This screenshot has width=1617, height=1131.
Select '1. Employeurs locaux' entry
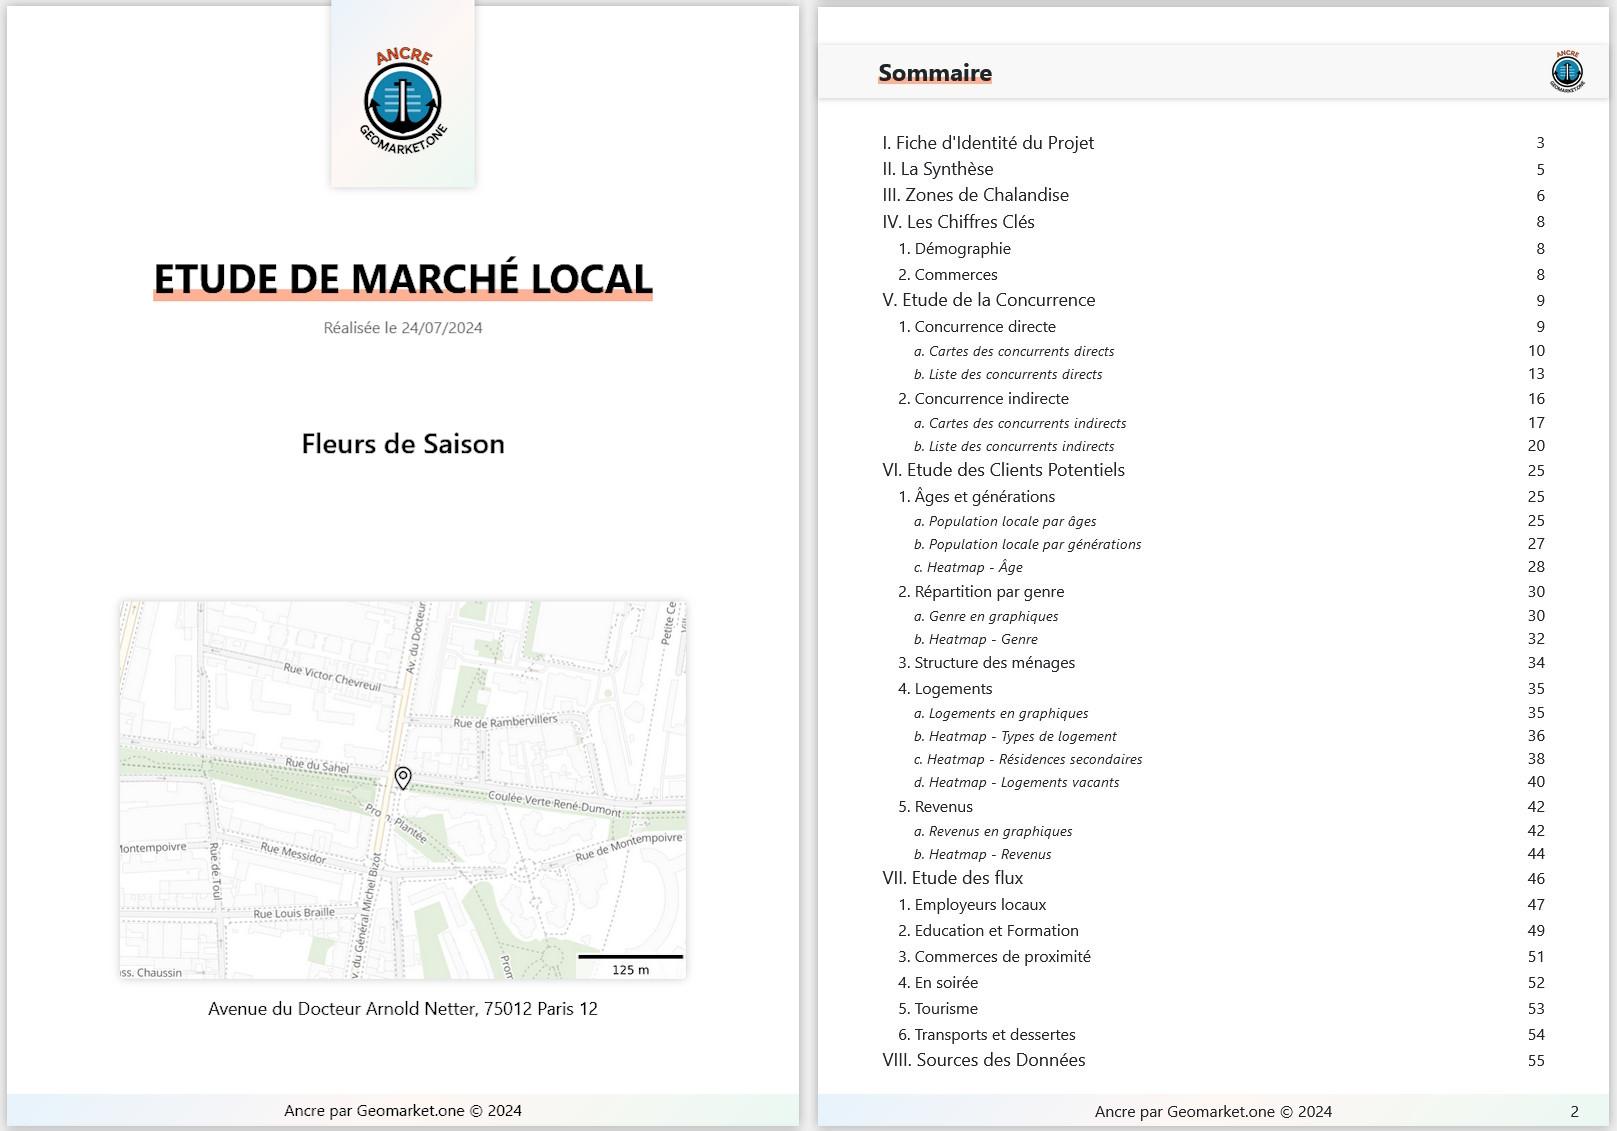coord(972,904)
